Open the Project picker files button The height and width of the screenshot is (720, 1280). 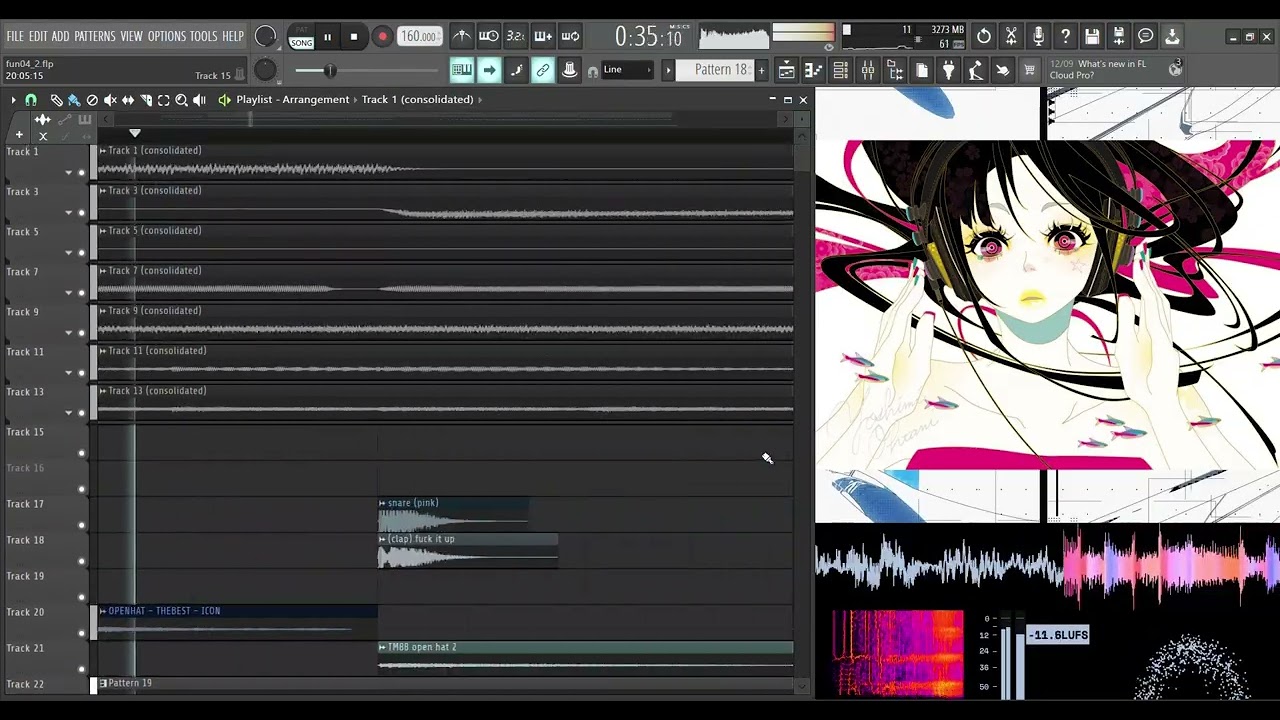coord(922,70)
